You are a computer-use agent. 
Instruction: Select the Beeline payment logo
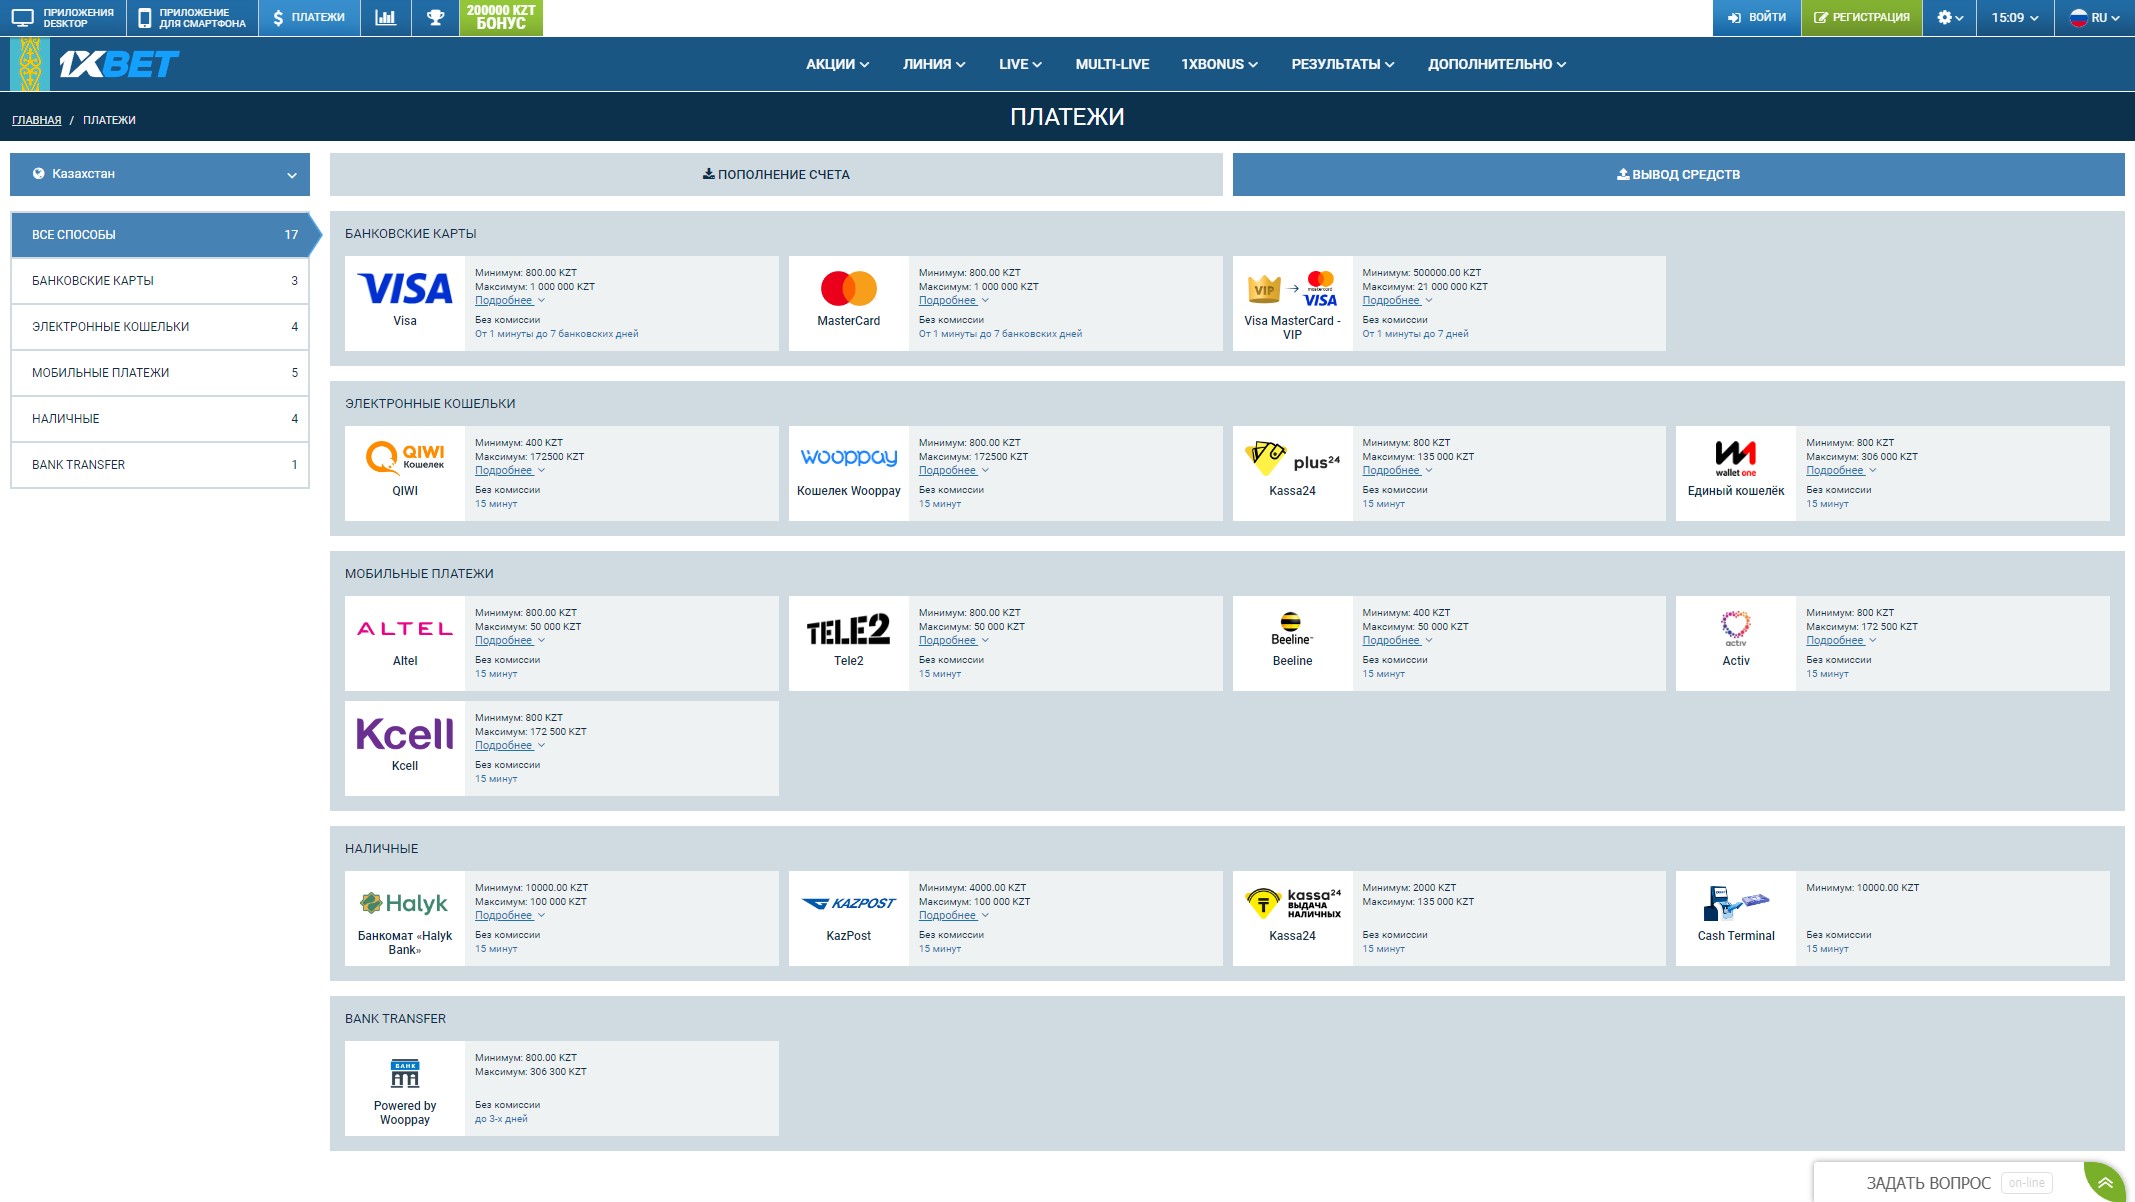point(1293,628)
